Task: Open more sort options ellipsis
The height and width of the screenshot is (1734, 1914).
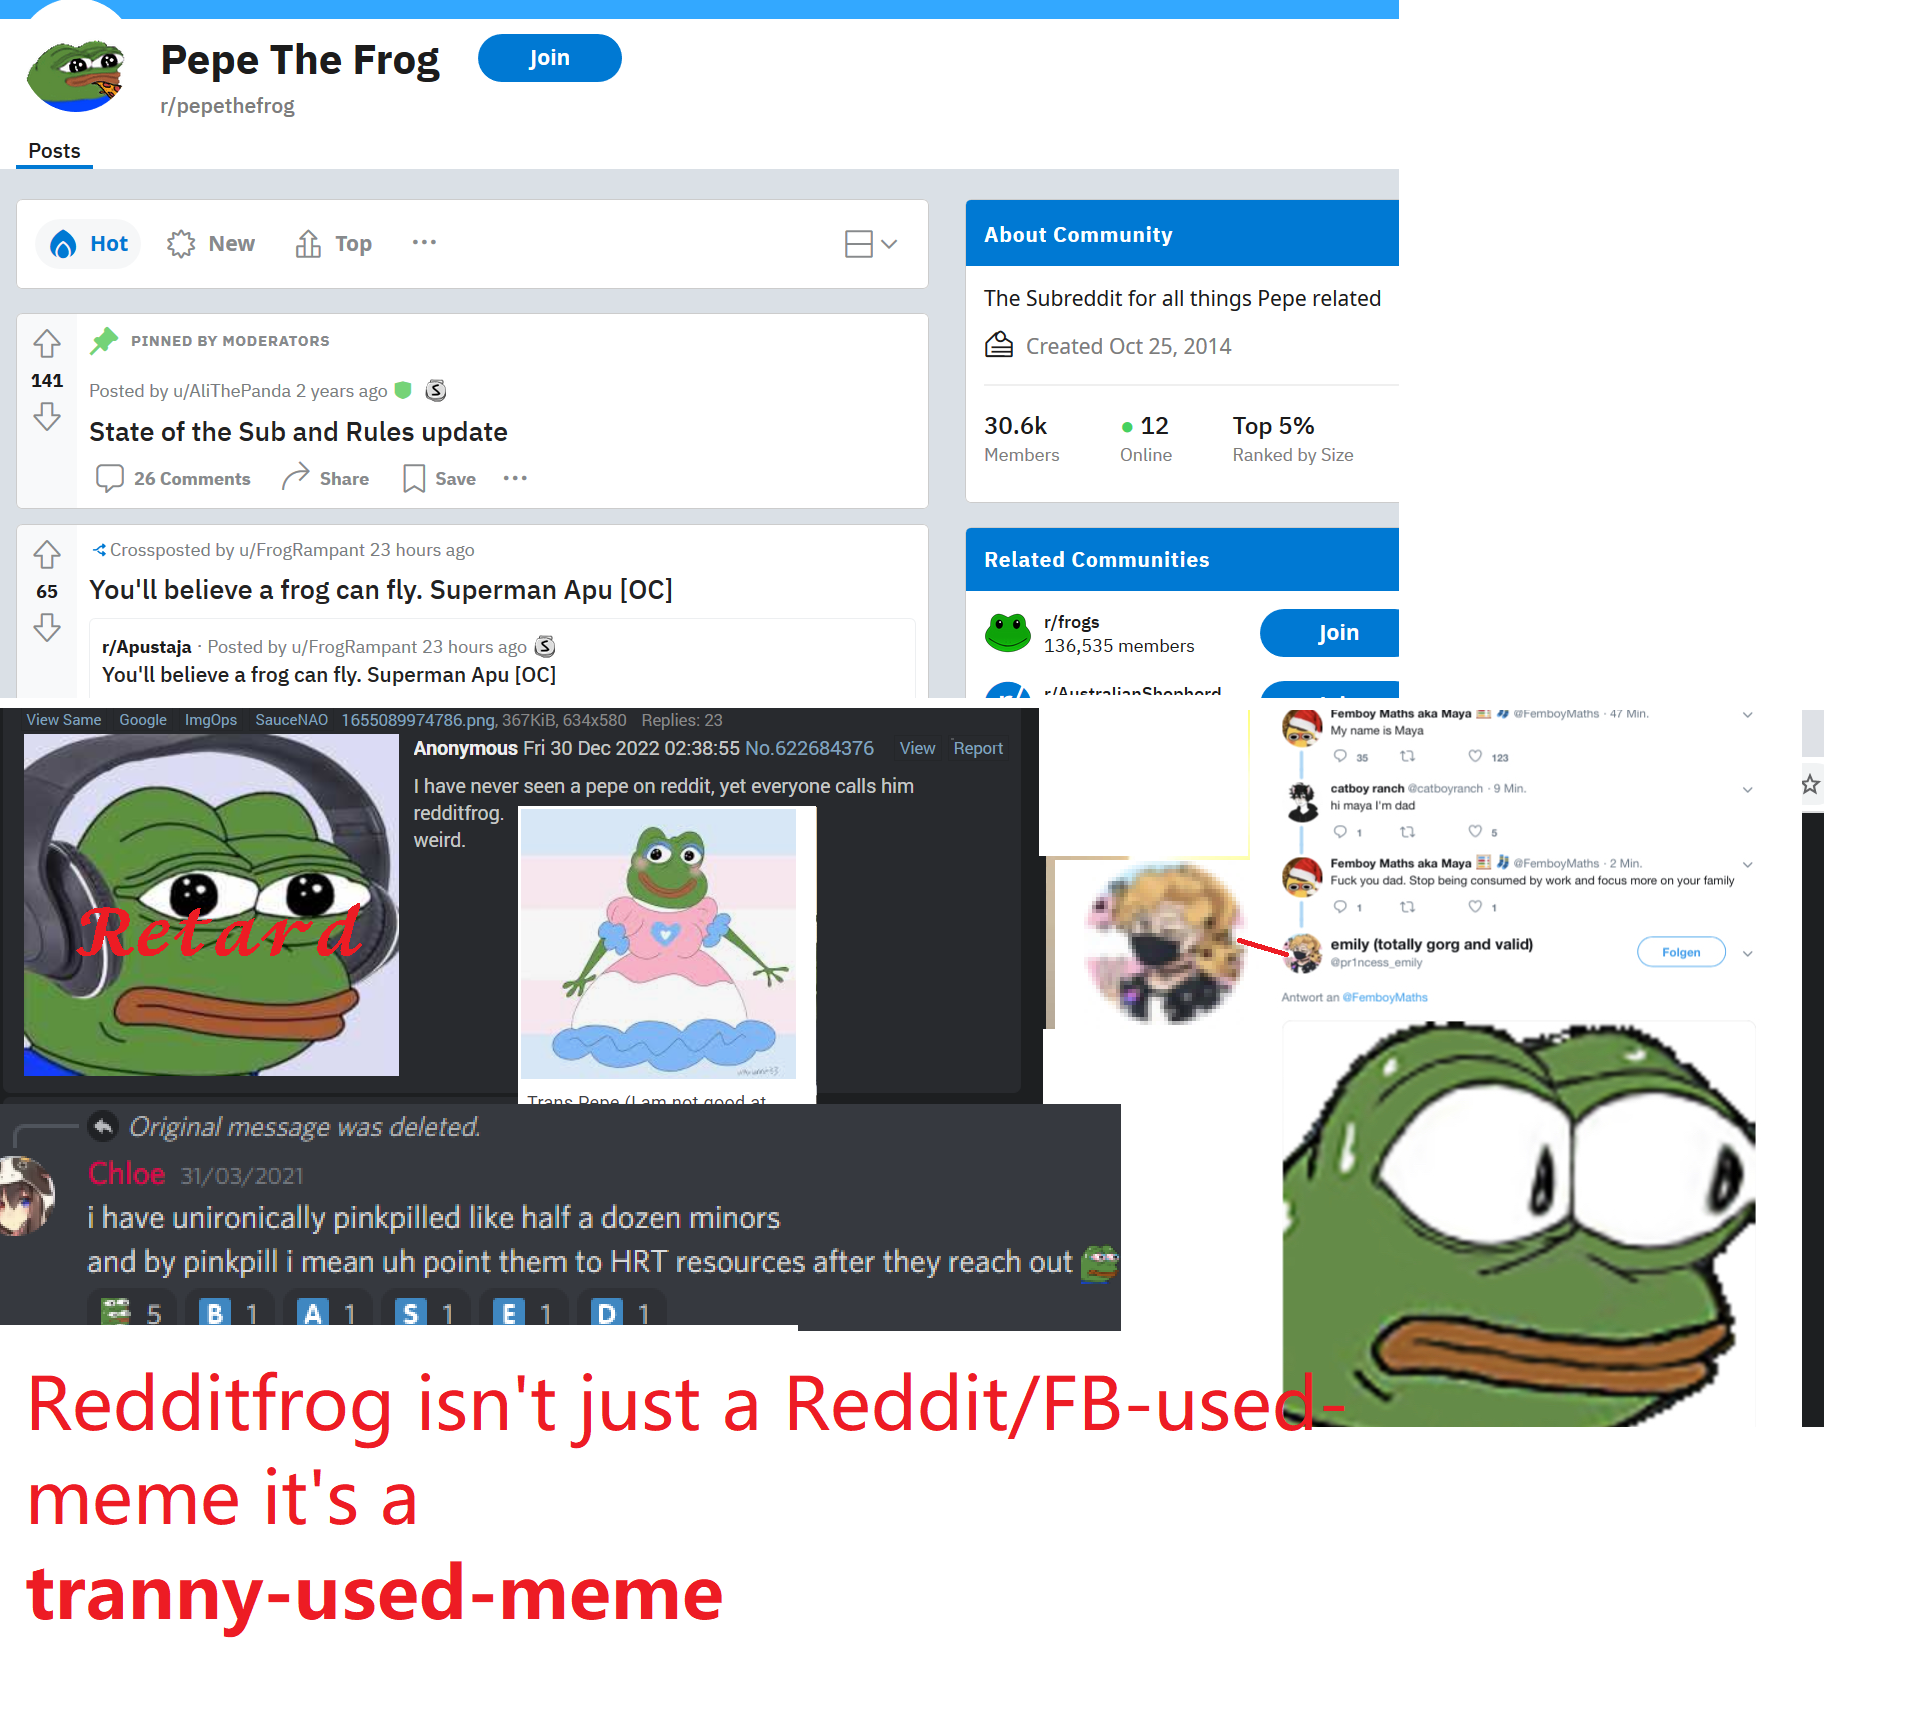Action: coord(424,243)
